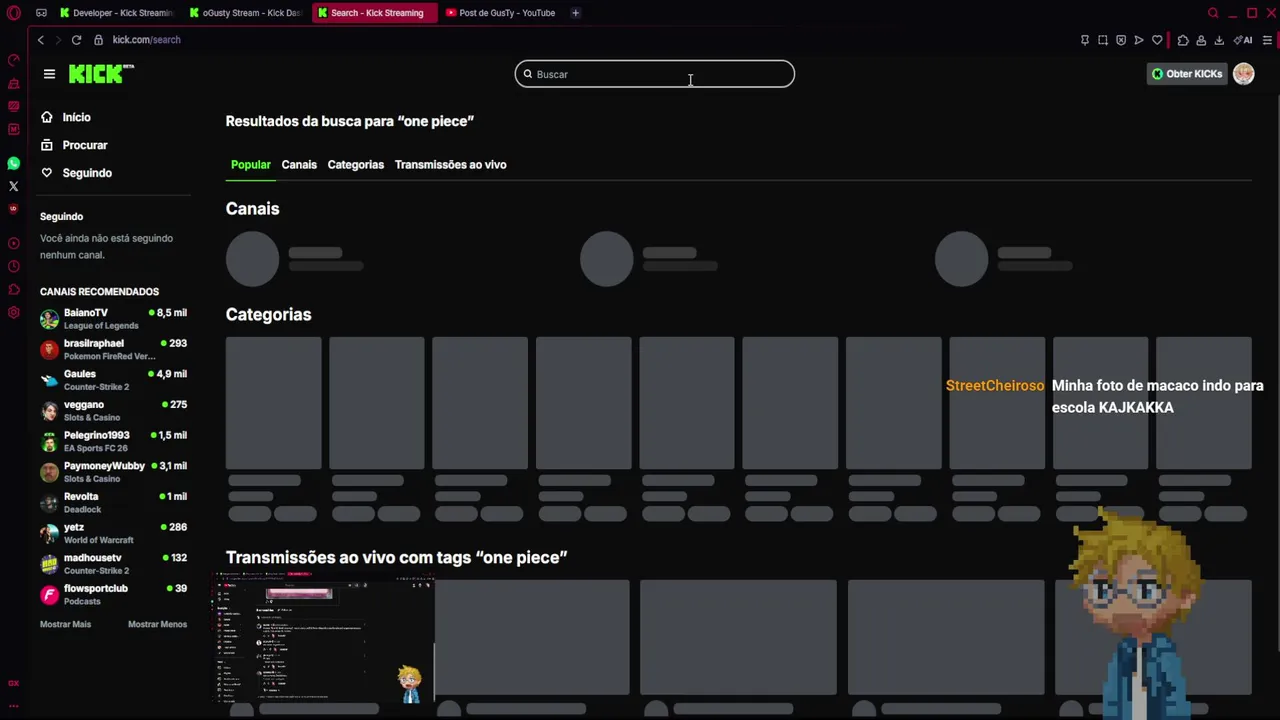Open the extensions cube icon in toolbar
This screenshot has width=1280, height=720.
(1183, 40)
